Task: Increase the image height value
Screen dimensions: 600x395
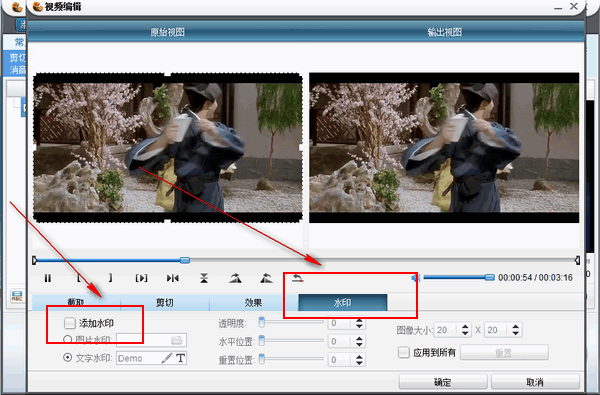Action: point(516,327)
